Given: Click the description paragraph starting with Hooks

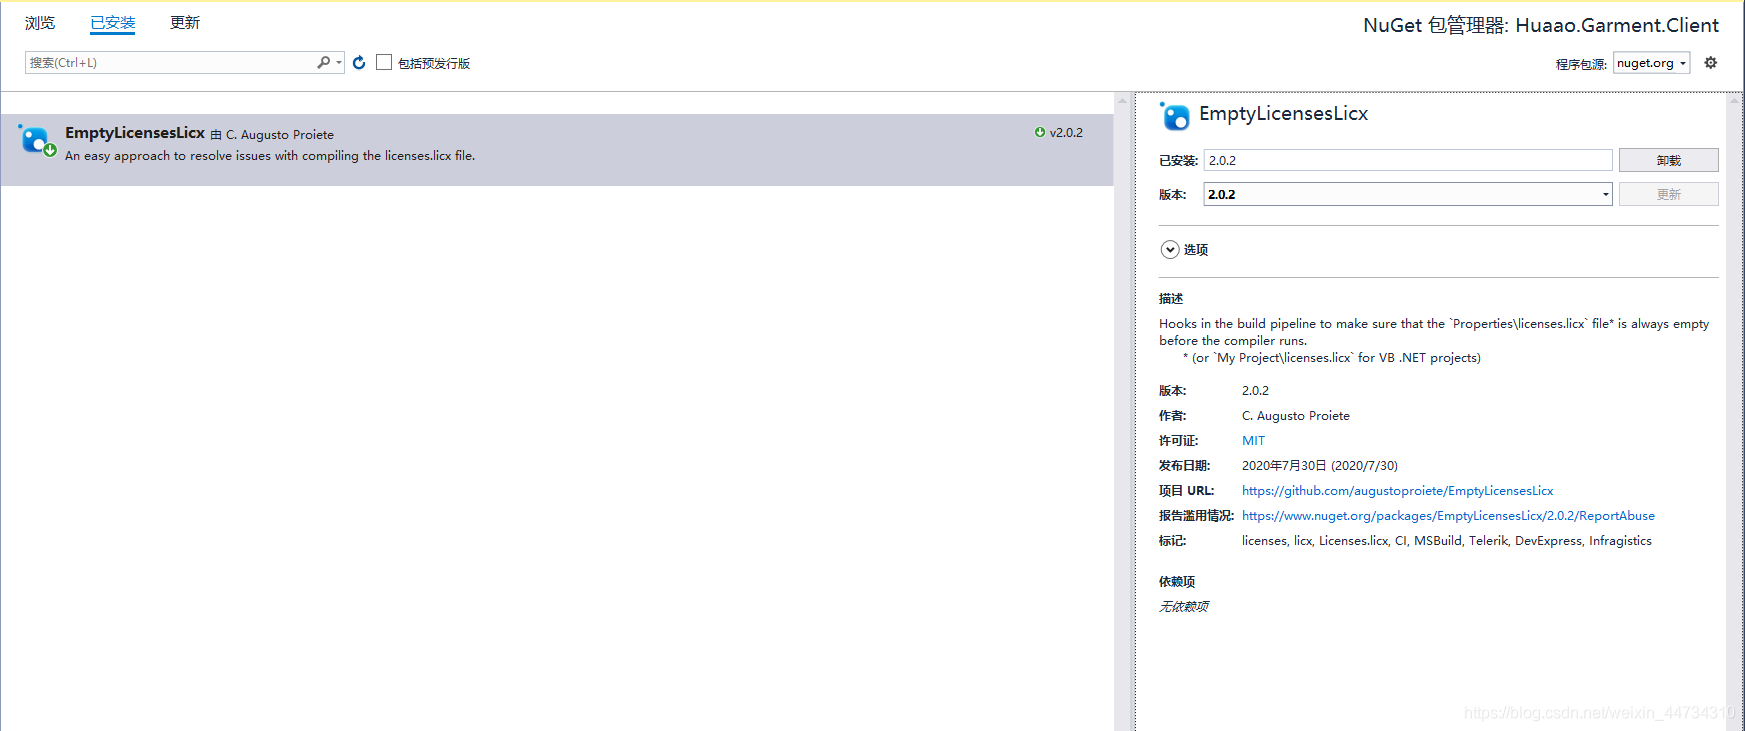Looking at the screenshot, I should click(1434, 340).
